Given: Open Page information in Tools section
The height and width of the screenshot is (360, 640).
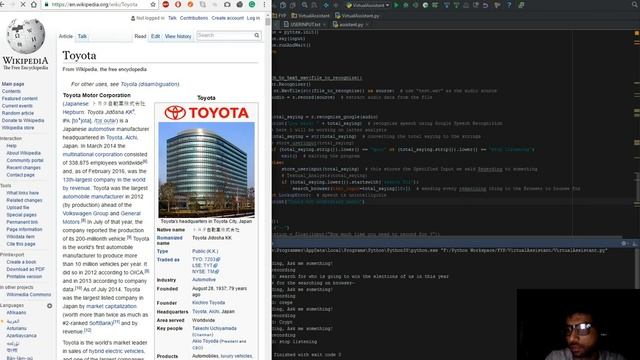Looking at the screenshot, I should pyautogui.click(x=24, y=229).
